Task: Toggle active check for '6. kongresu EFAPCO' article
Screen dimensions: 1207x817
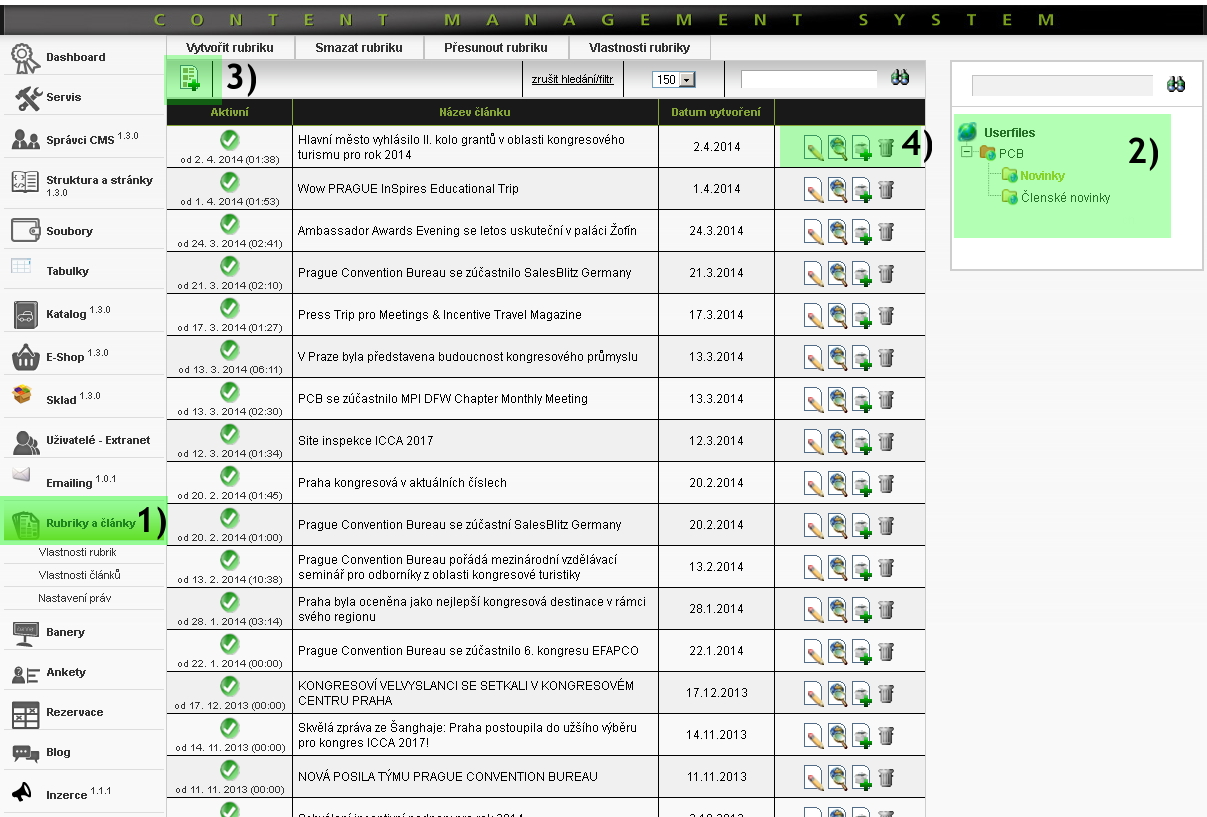Action: (229, 644)
